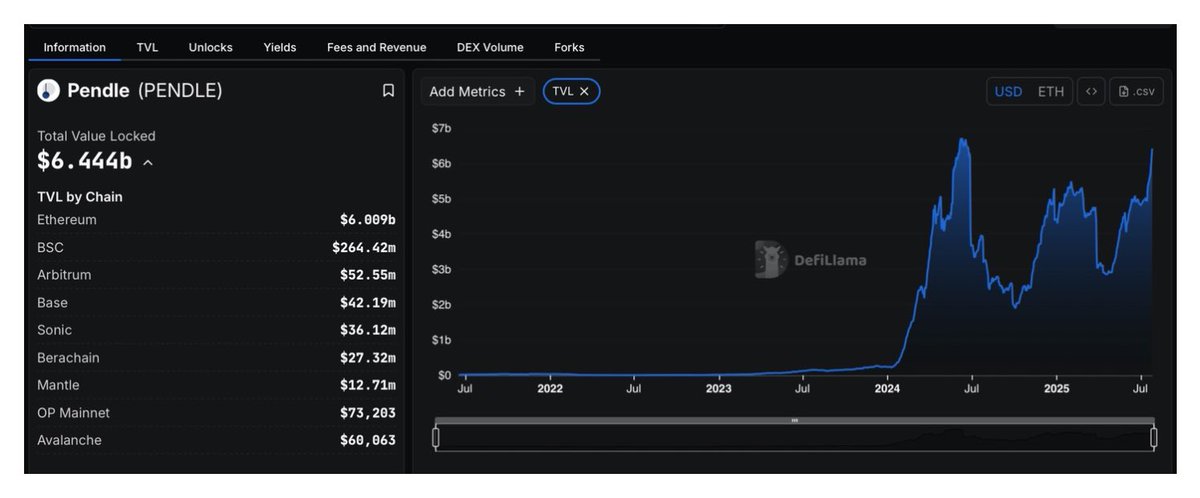The image size is (1200, 498).
Task: Click the $6.444b total value
Action: coord(85,162)
